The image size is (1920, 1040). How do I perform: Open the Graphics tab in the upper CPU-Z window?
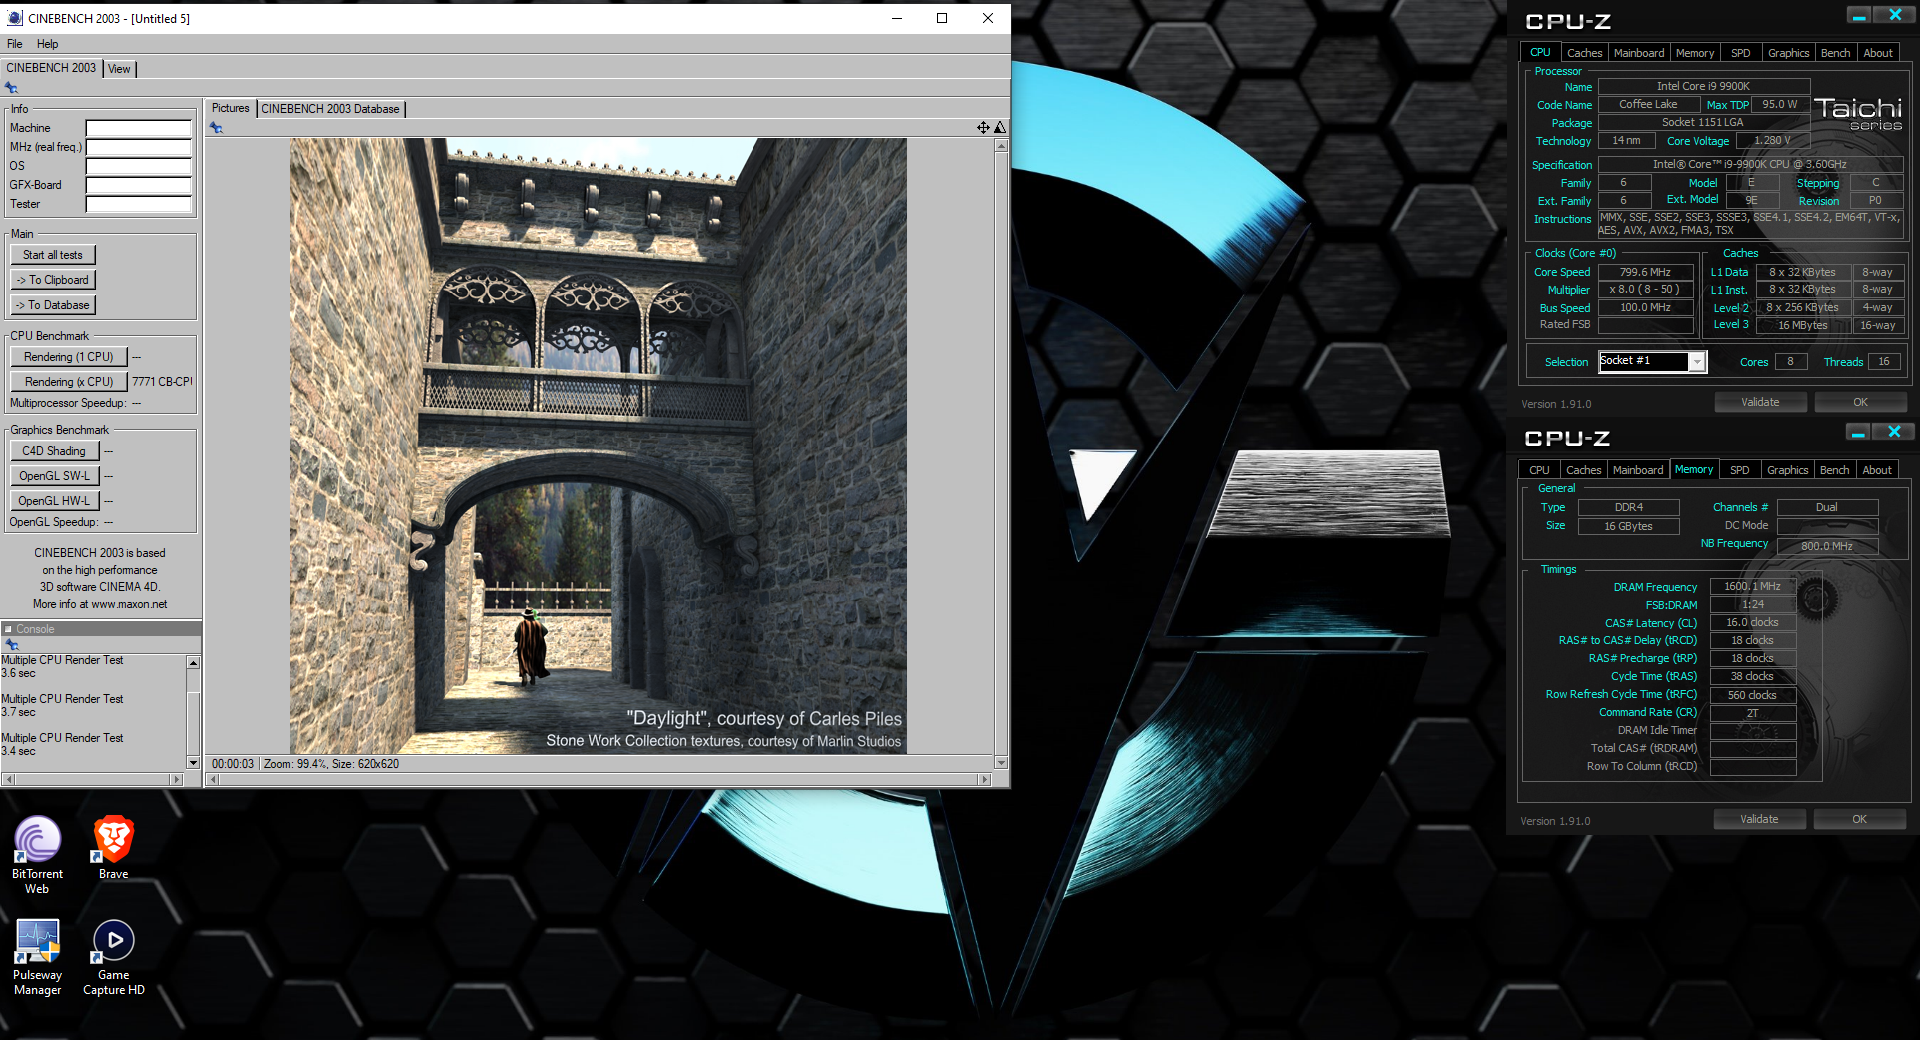1788,53
